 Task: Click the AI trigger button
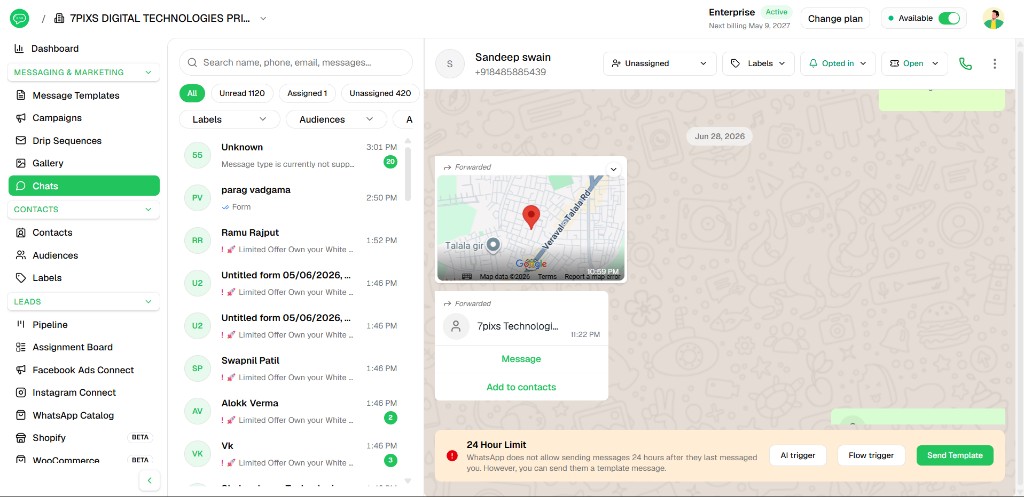pos(797,455)
